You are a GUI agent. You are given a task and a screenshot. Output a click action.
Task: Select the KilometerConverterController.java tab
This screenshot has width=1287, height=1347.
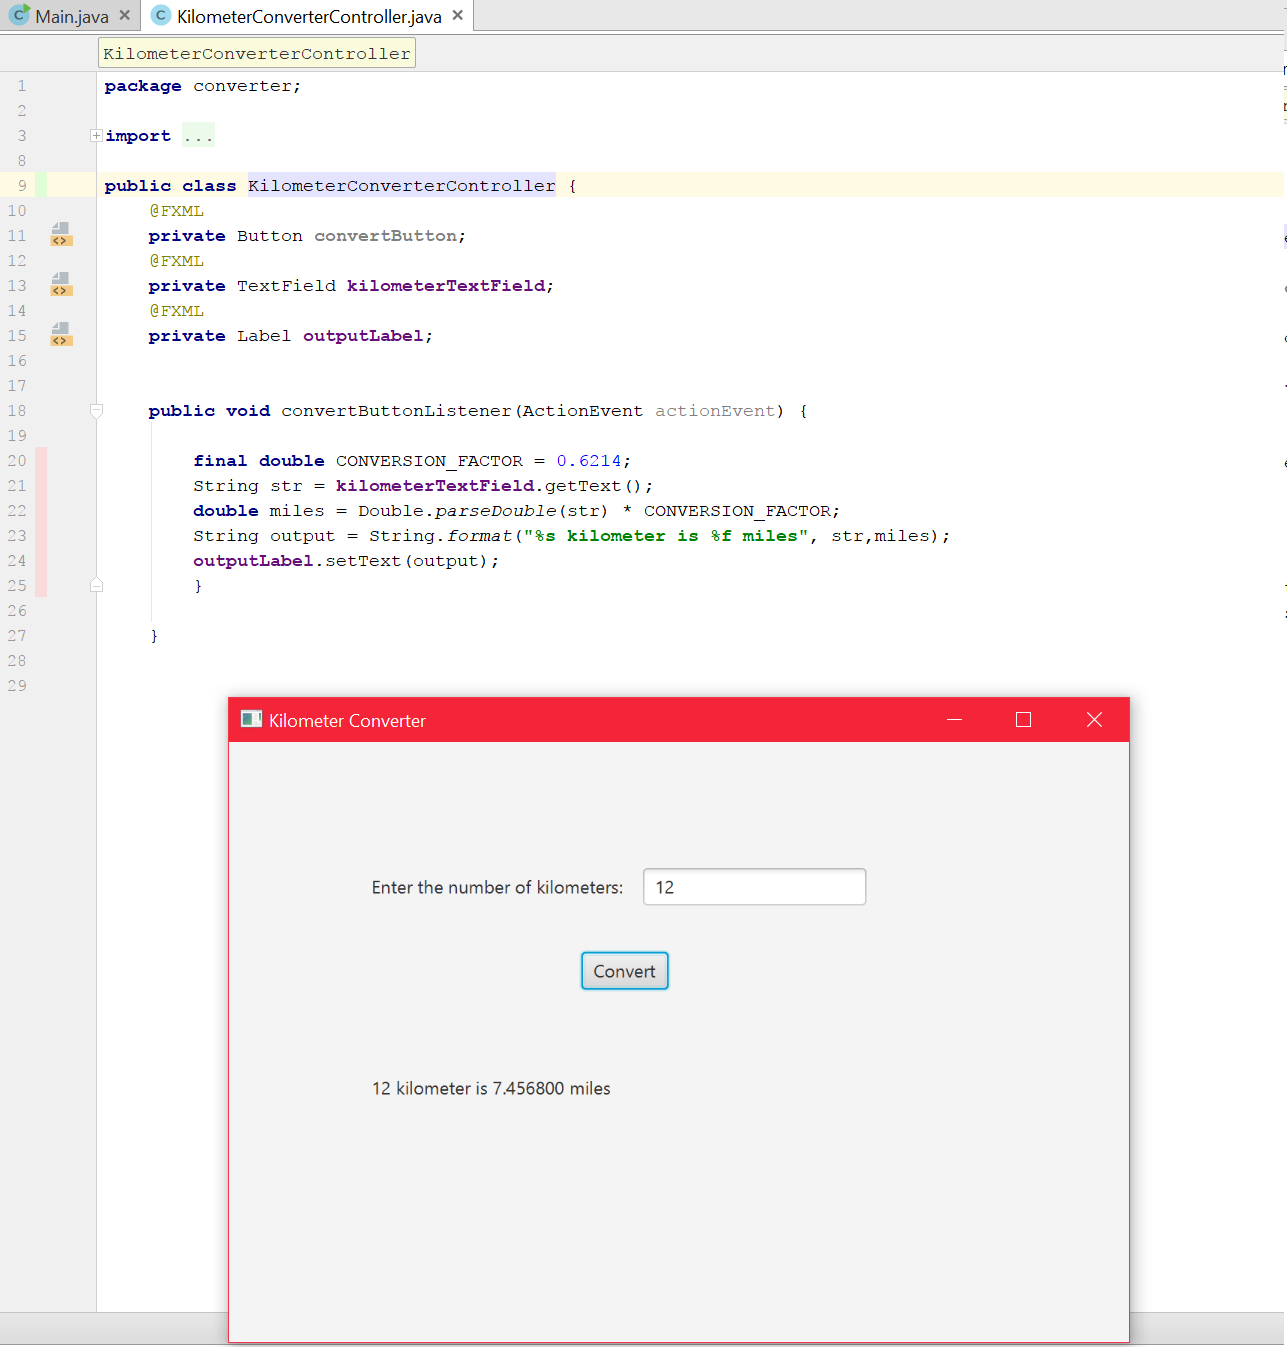pyautogui.click(x=309, y=16)
